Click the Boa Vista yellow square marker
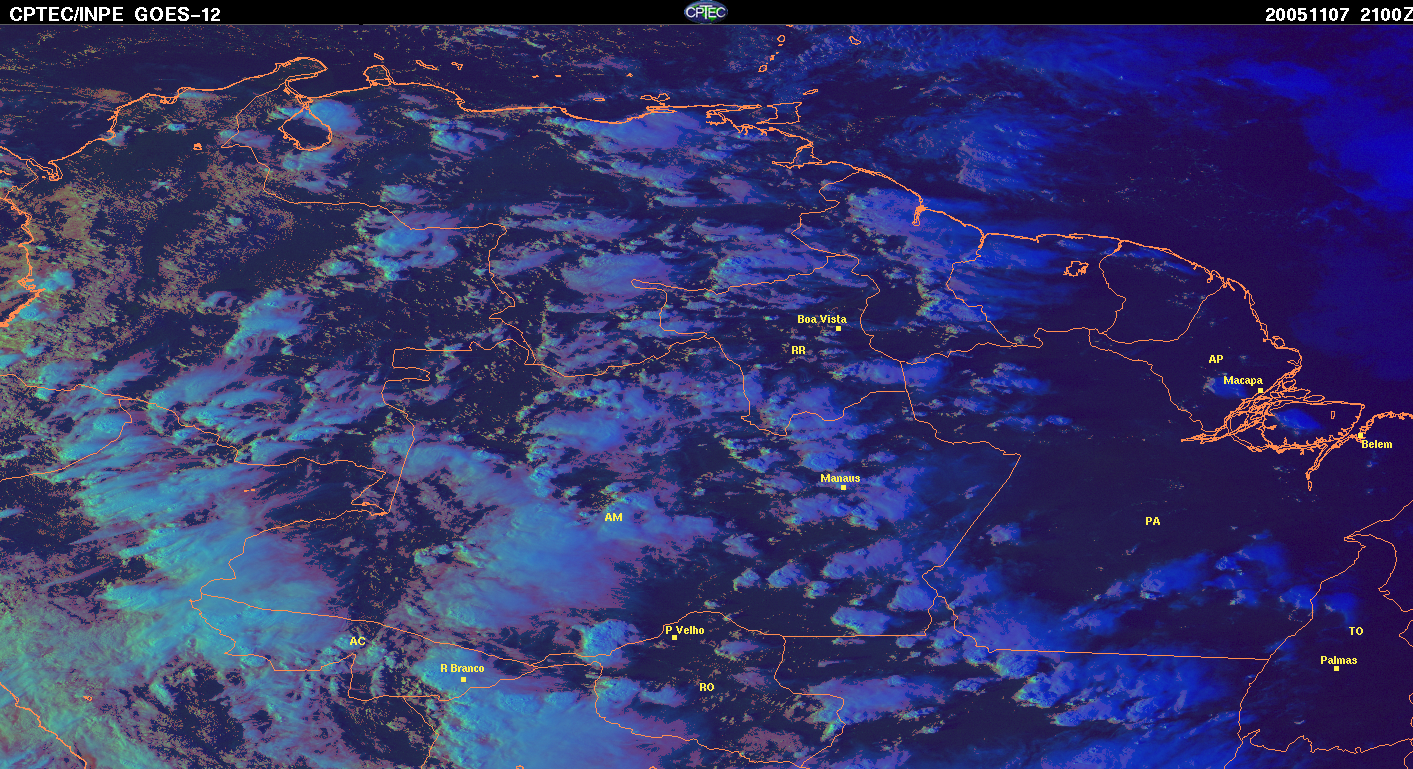This screenshot has width=1413, height=769. click(839, 328)
